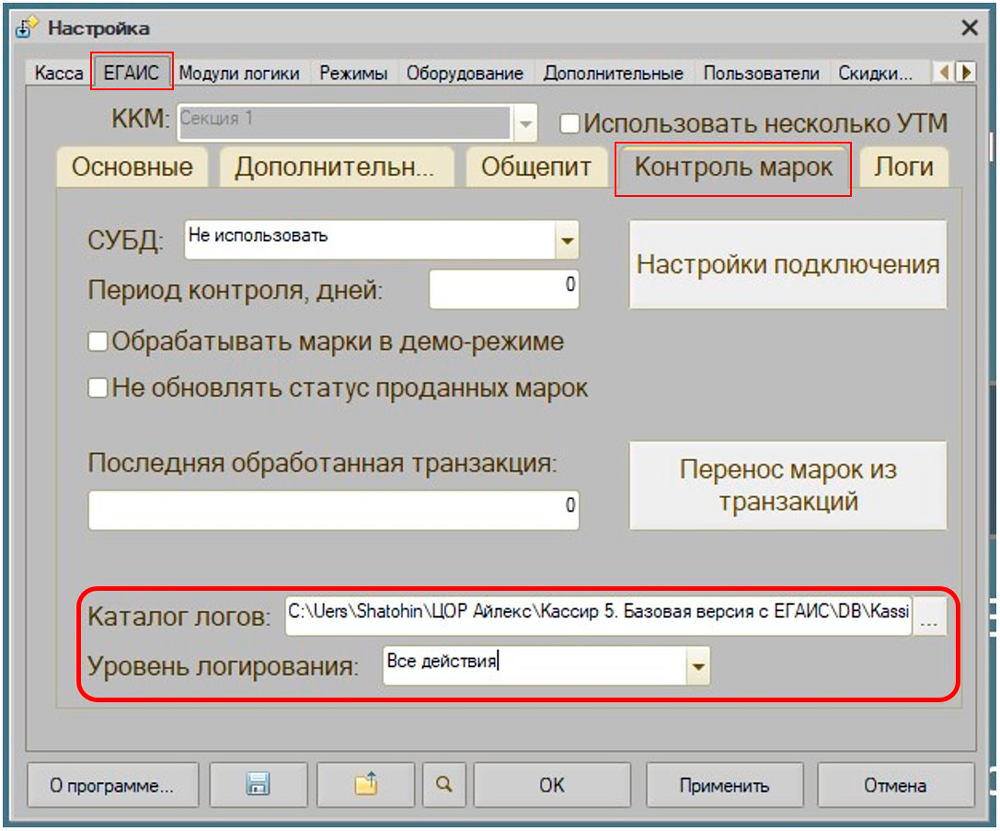Open the 'Общепит' sub-tab

tap(536, 167)
